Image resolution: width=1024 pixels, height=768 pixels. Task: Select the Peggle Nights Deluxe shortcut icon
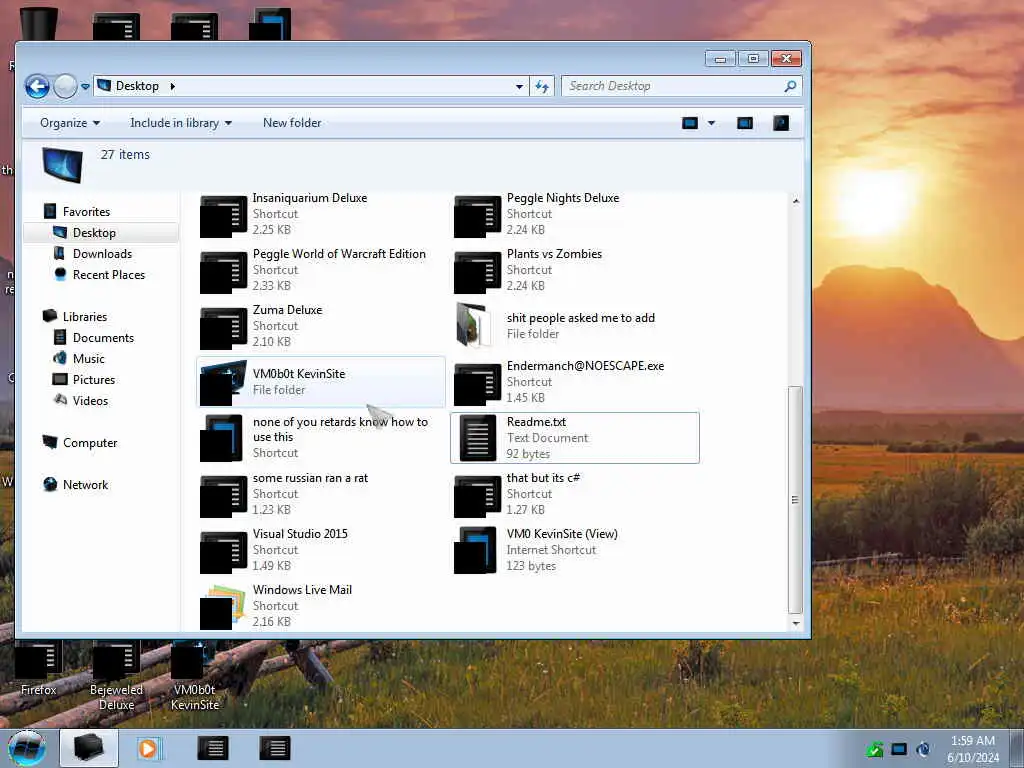coord(477,216)
